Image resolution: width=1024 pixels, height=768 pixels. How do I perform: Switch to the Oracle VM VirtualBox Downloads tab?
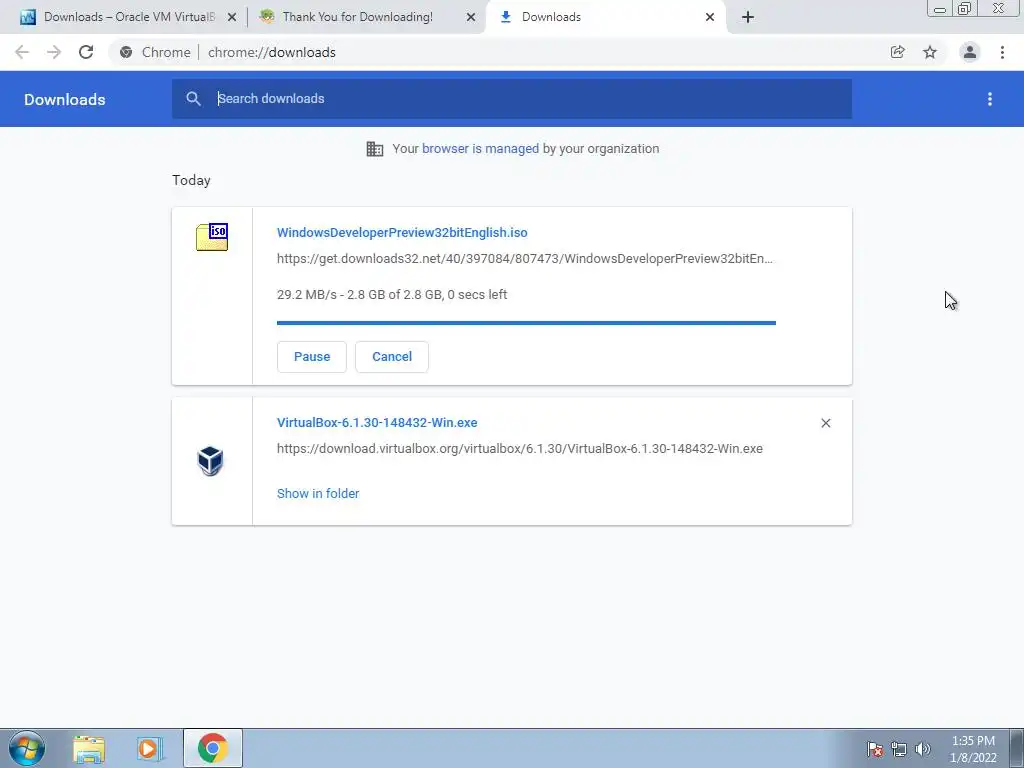pos(121,17)
